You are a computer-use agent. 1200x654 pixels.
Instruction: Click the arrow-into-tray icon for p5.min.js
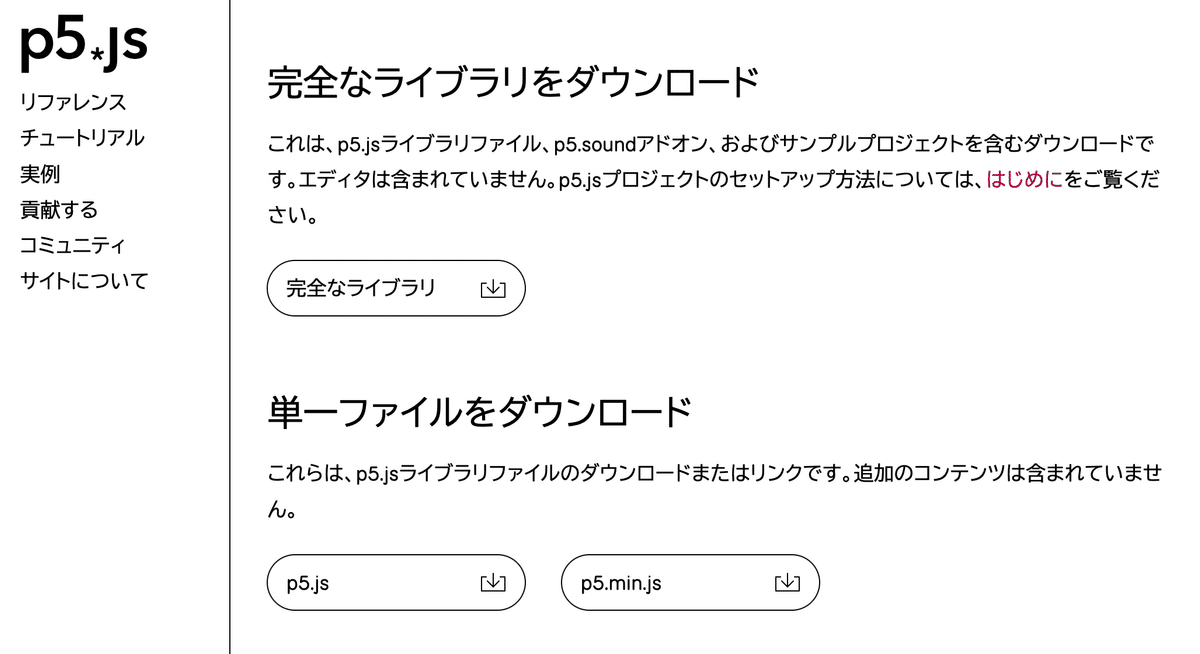pos(788,582)
